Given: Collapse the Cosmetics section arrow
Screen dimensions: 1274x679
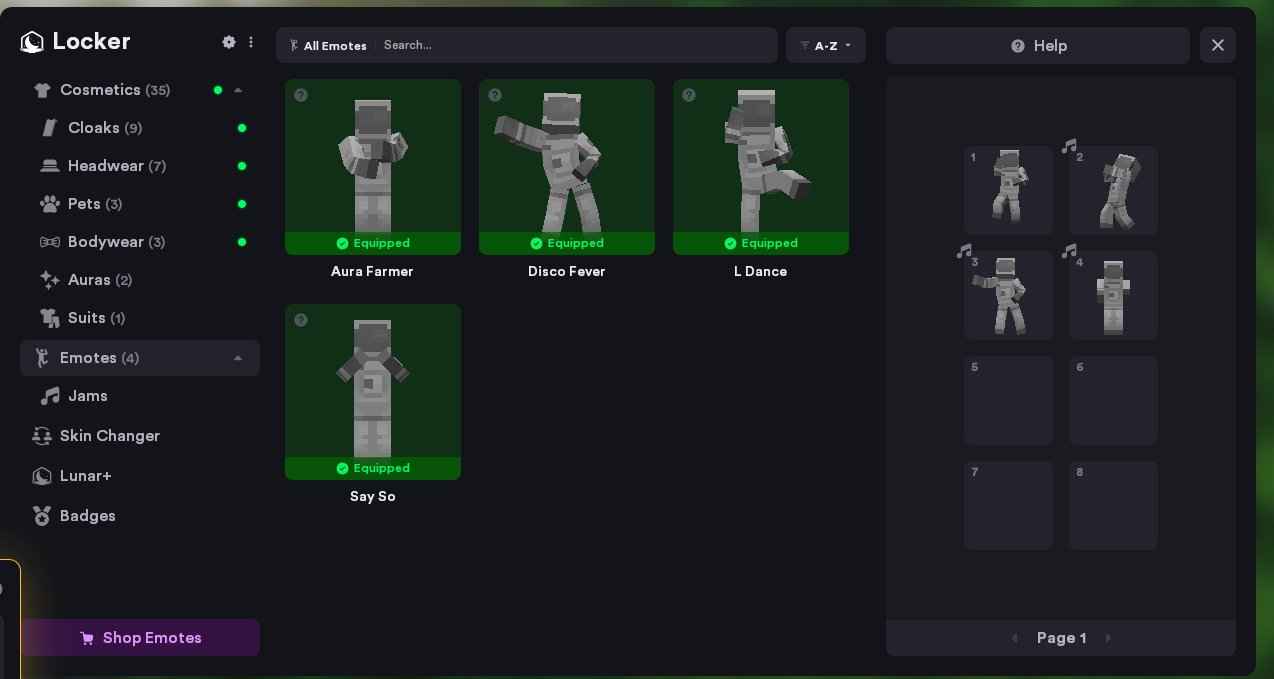Looking at the screenshot, I should [238, 90].
